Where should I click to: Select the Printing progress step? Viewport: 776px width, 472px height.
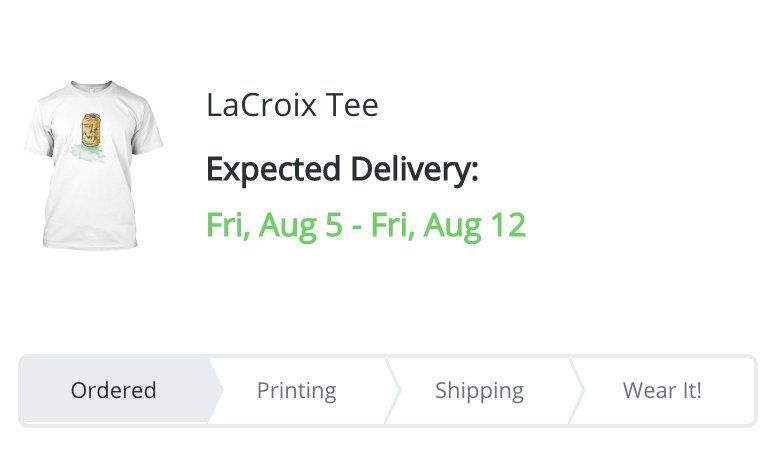pos(296,390)
